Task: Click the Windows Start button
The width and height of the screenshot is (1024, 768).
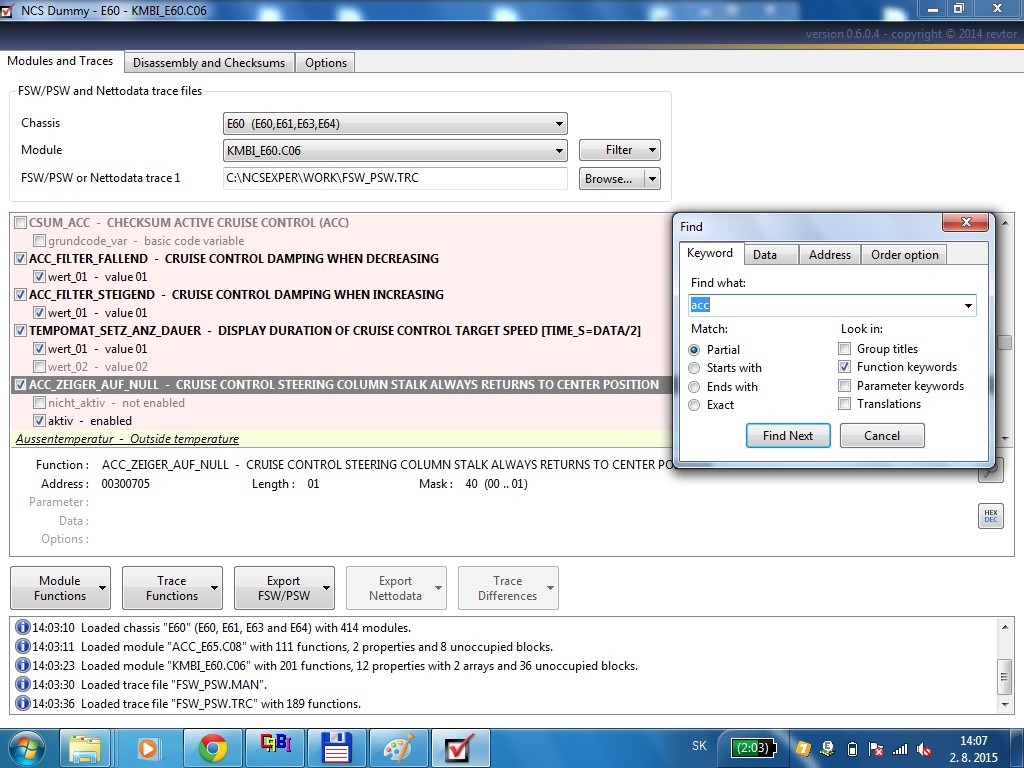Action: tap(24, 747)
